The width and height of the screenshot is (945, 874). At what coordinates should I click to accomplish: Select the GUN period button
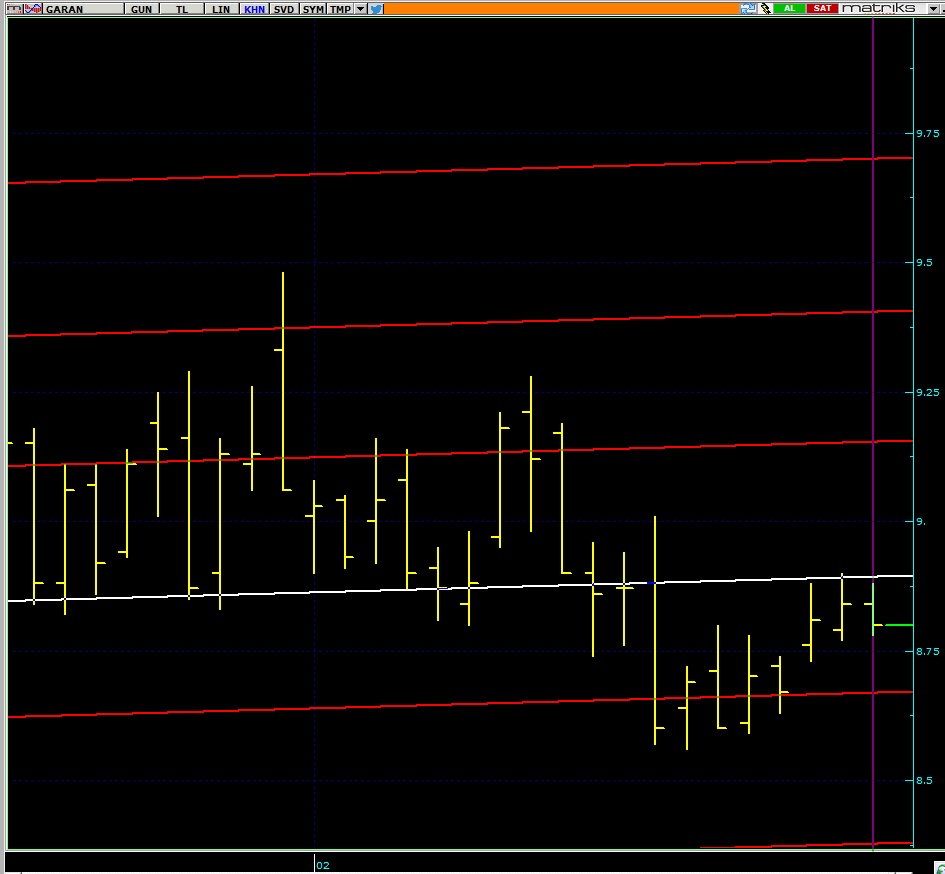[142, 9]
